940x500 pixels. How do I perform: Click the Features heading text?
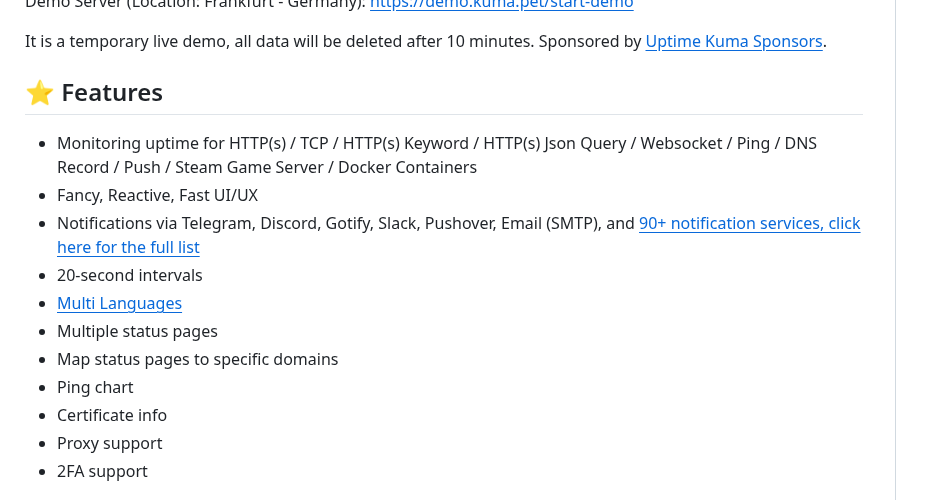click(x=112, y=93)
